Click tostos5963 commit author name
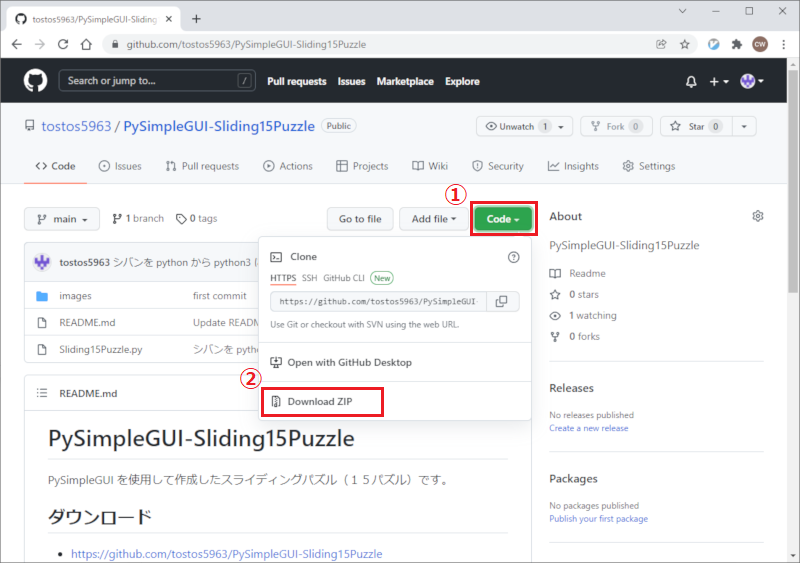 click(85, 262)
